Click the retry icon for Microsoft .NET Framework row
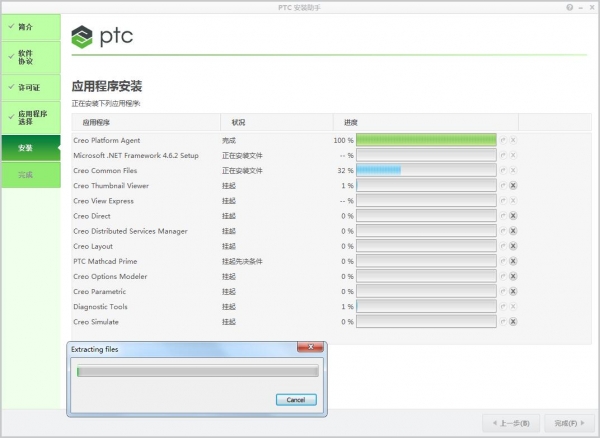 click(503, 155)
